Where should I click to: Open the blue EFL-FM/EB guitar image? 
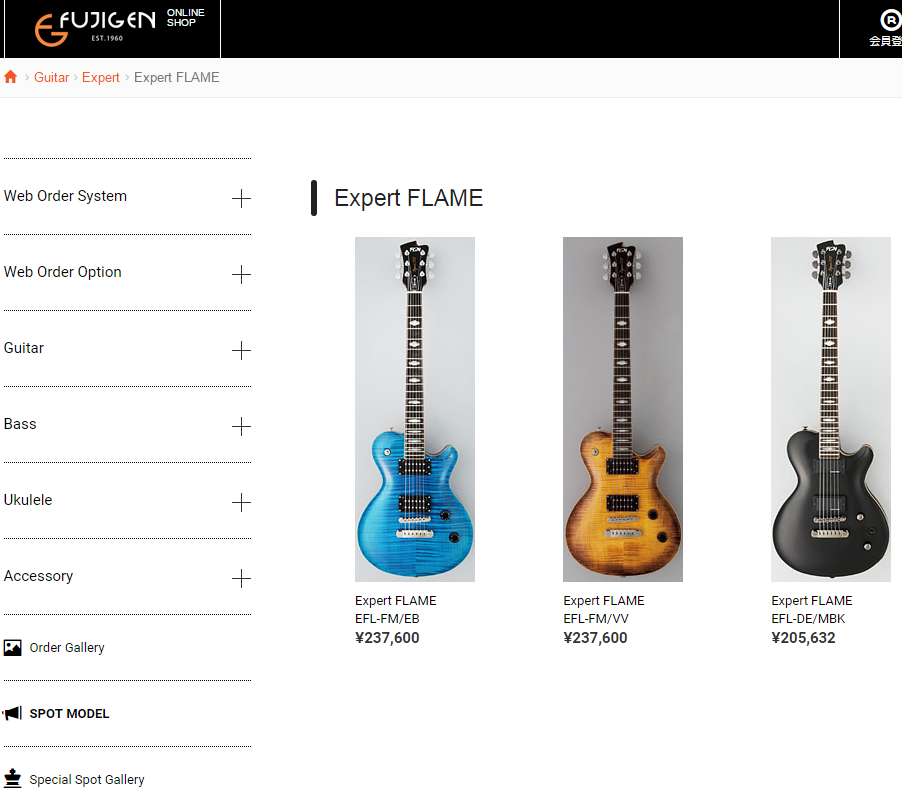tap(415, 409)
